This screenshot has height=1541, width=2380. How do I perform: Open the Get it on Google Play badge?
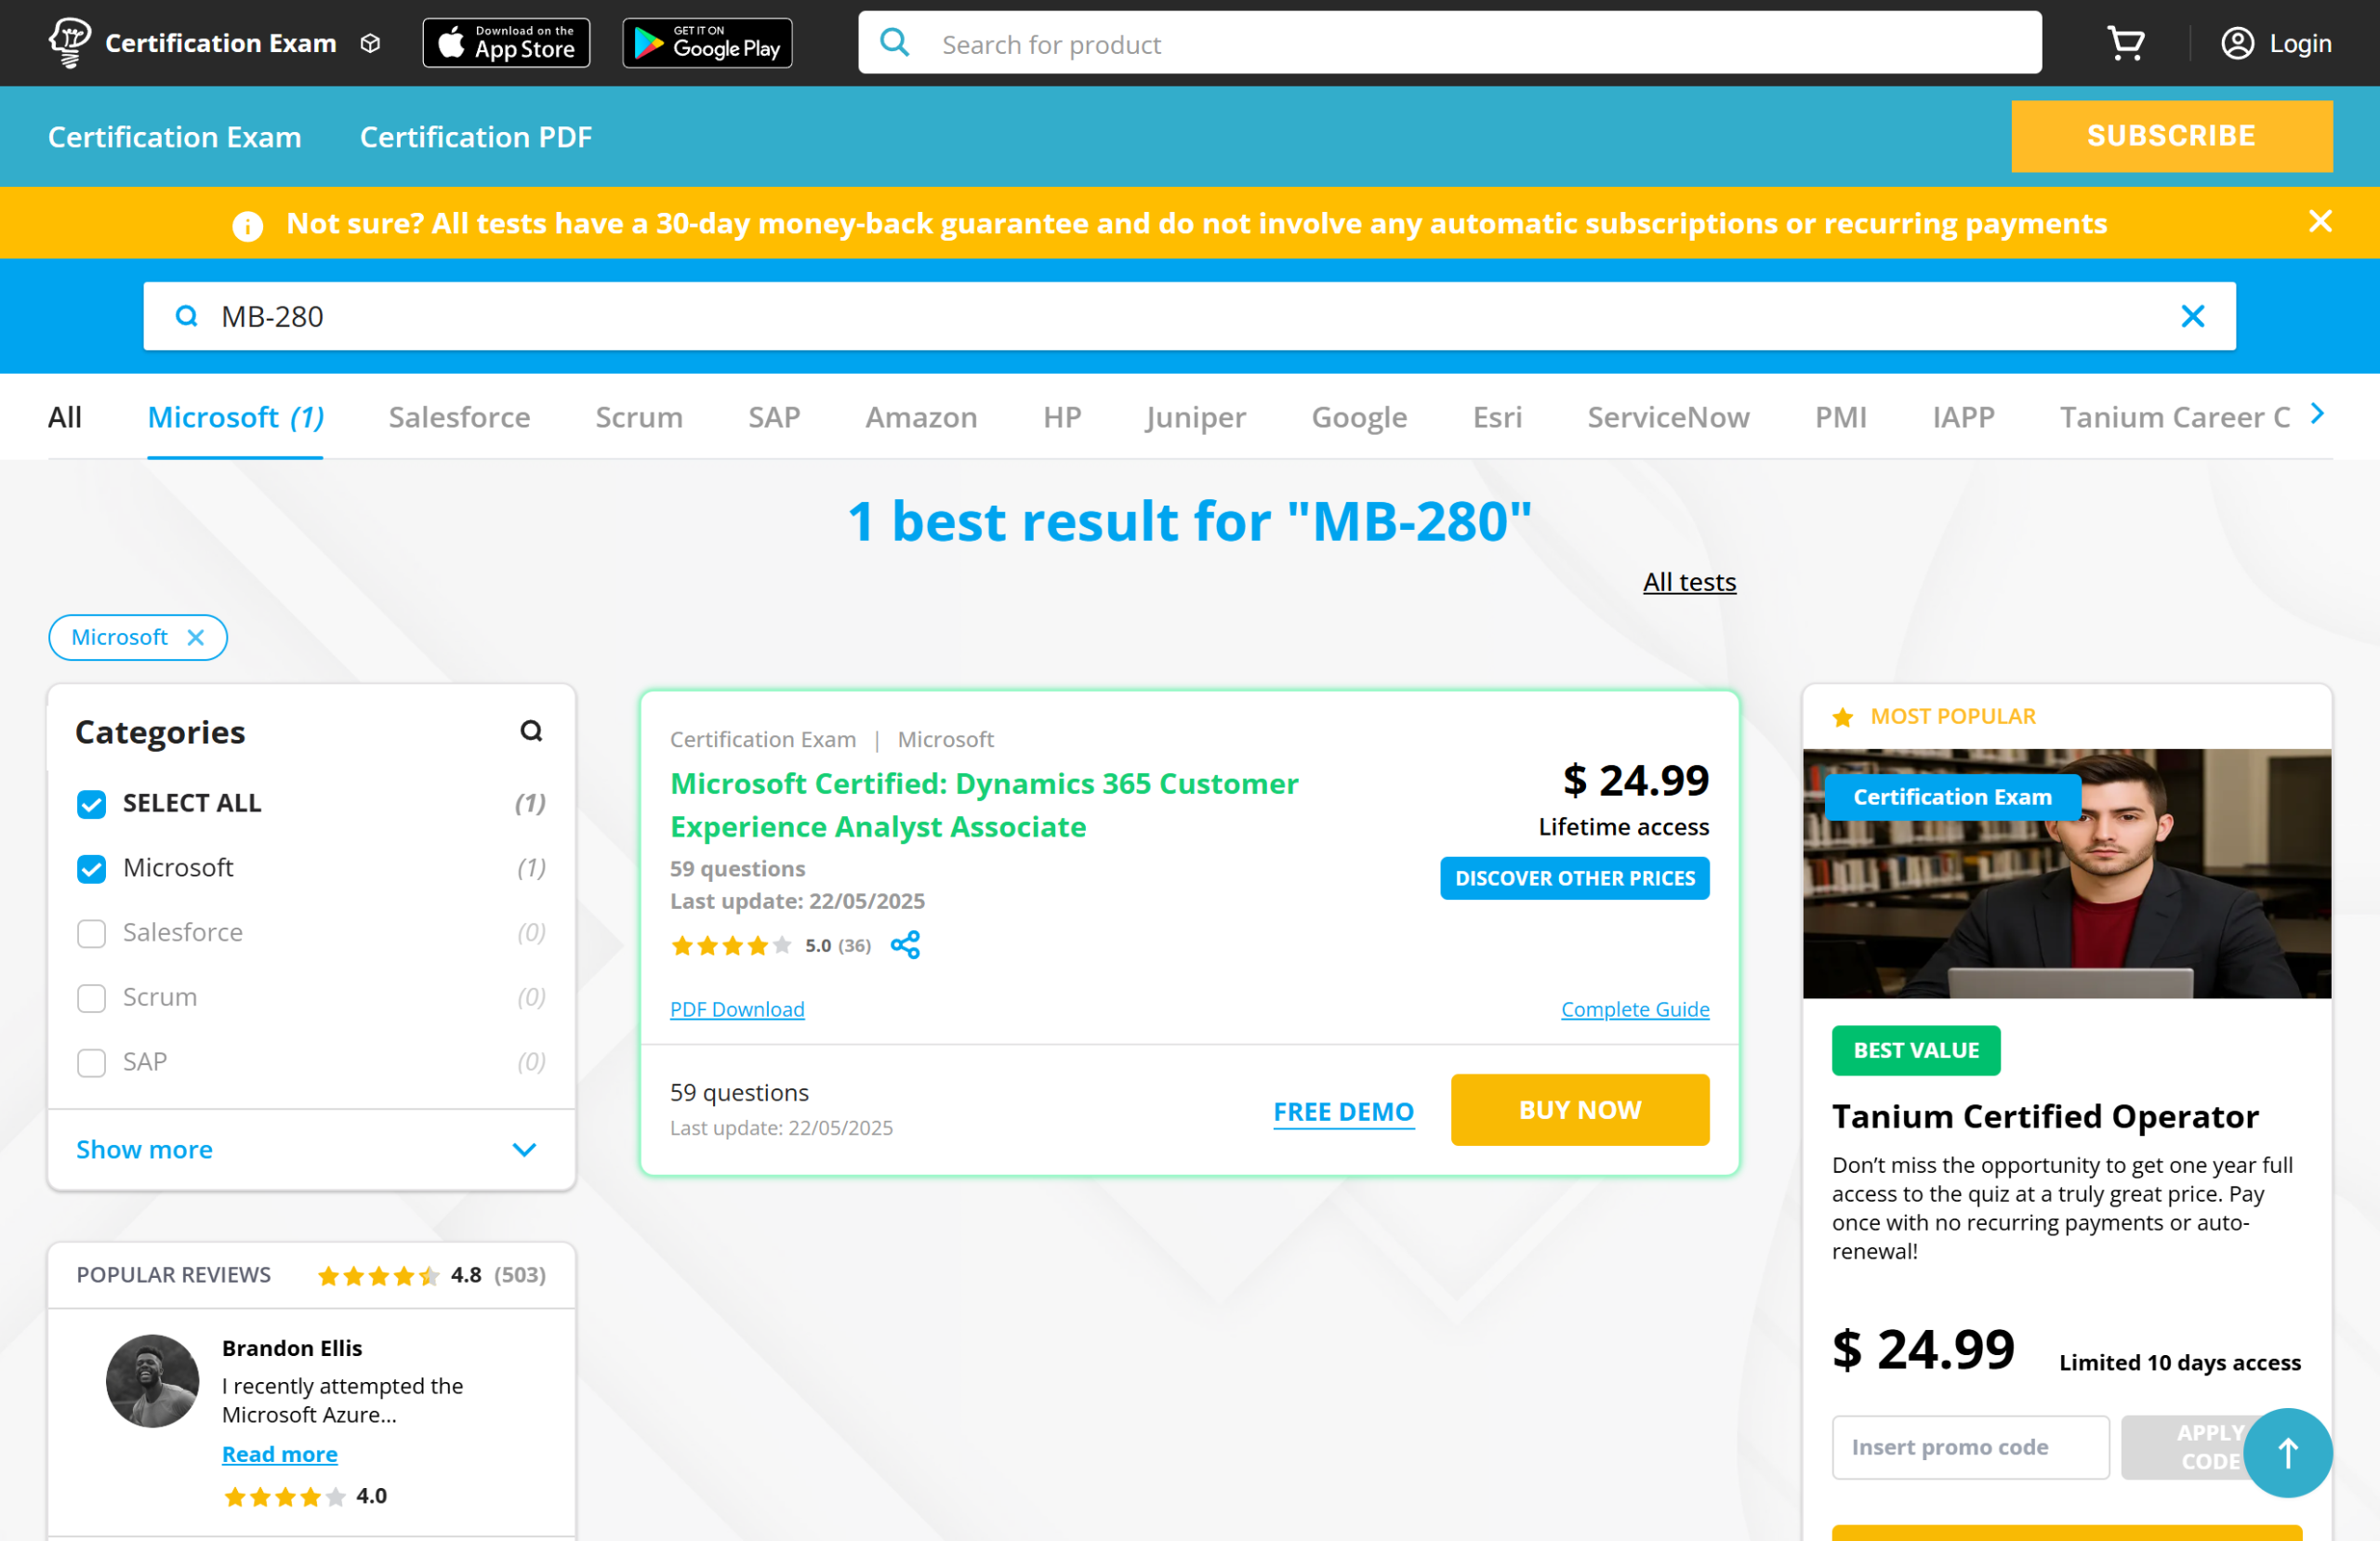point(707,43)
